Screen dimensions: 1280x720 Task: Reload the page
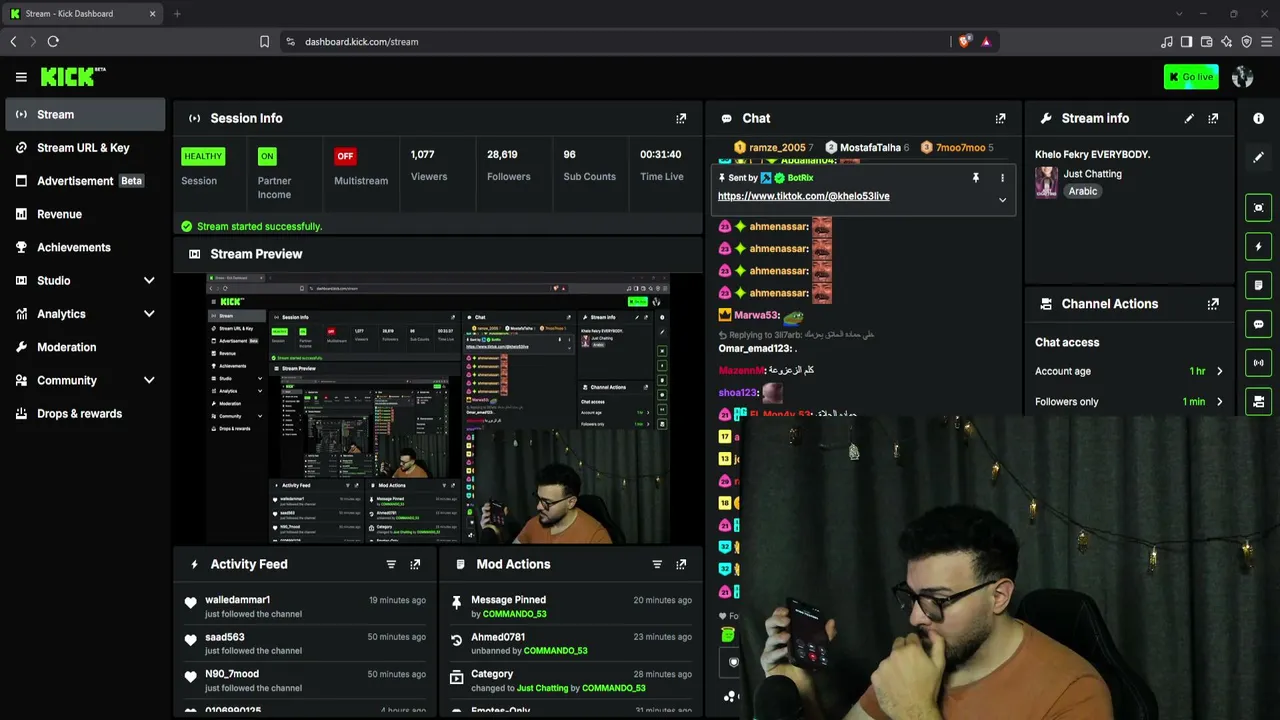coord(53,42)
